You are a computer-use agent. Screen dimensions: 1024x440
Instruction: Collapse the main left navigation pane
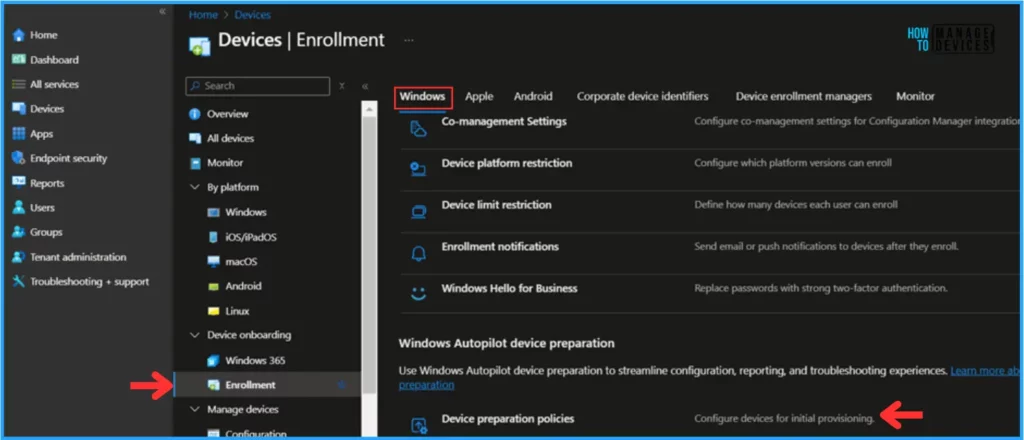click(x=162, y=11)
